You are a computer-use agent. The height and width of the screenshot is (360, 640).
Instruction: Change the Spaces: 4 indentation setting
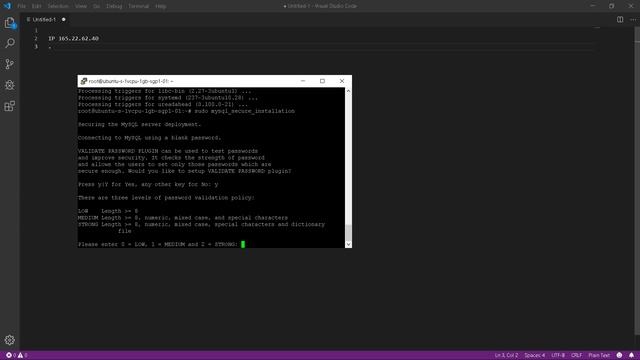pos(535,355)
